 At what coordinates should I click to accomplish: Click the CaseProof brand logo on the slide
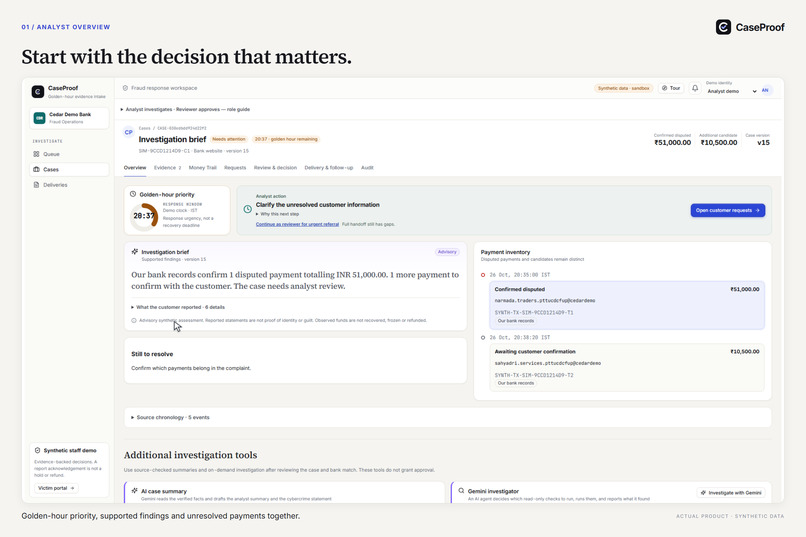pyautogui.click(x=723, y=27)
